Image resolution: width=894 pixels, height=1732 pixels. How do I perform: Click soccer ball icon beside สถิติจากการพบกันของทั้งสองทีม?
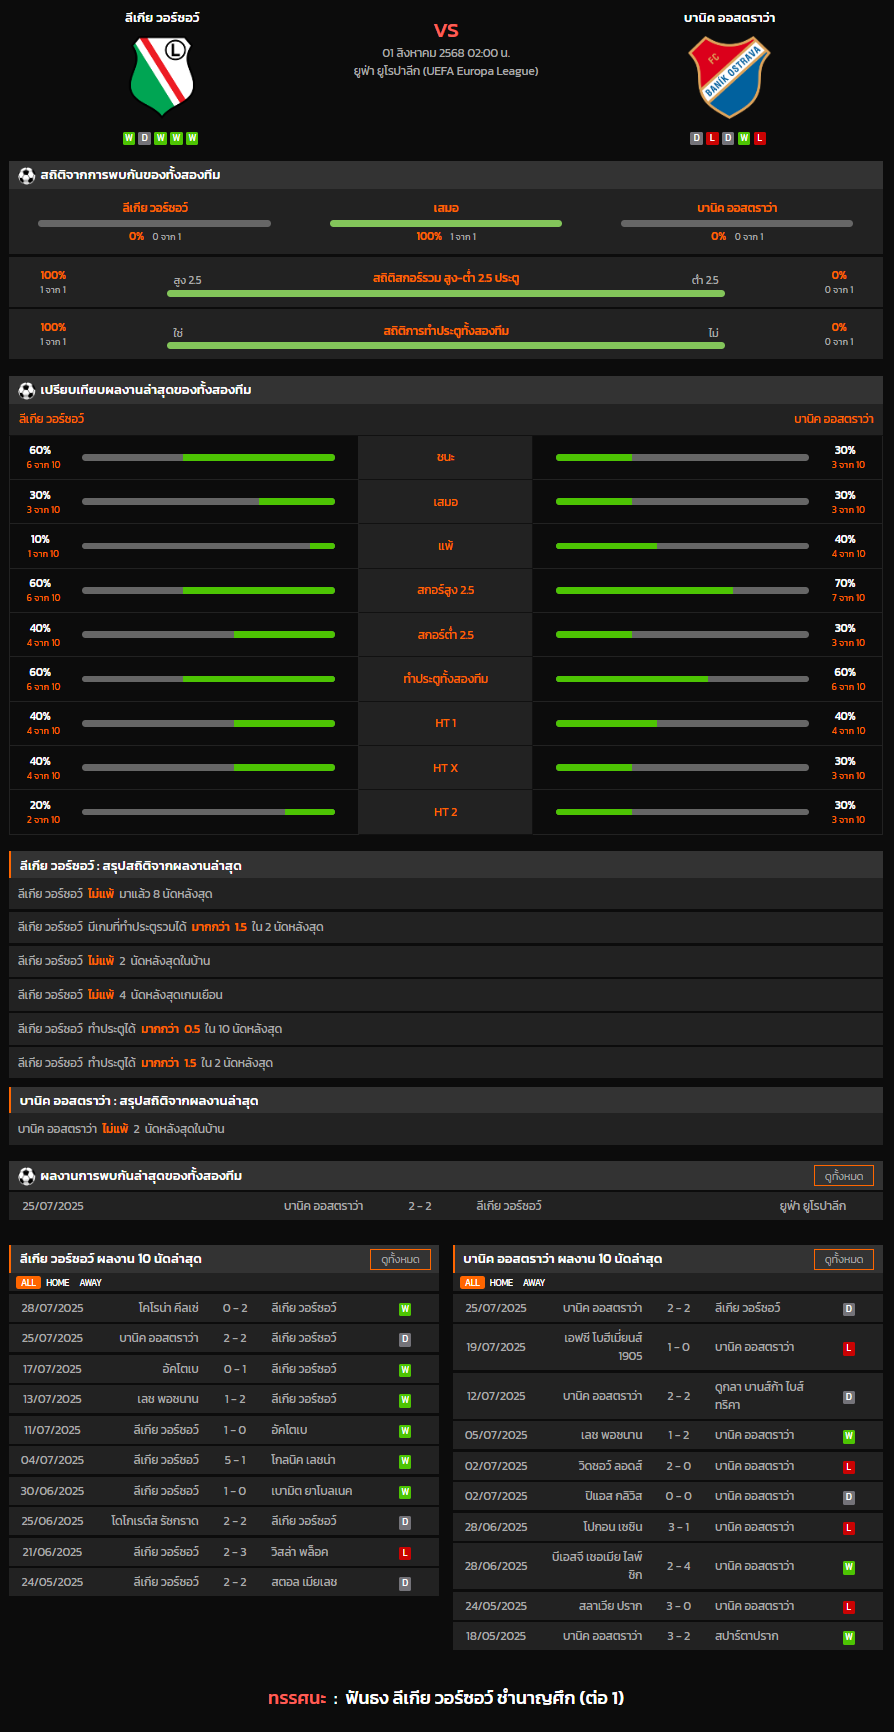(x=27, y=175)
